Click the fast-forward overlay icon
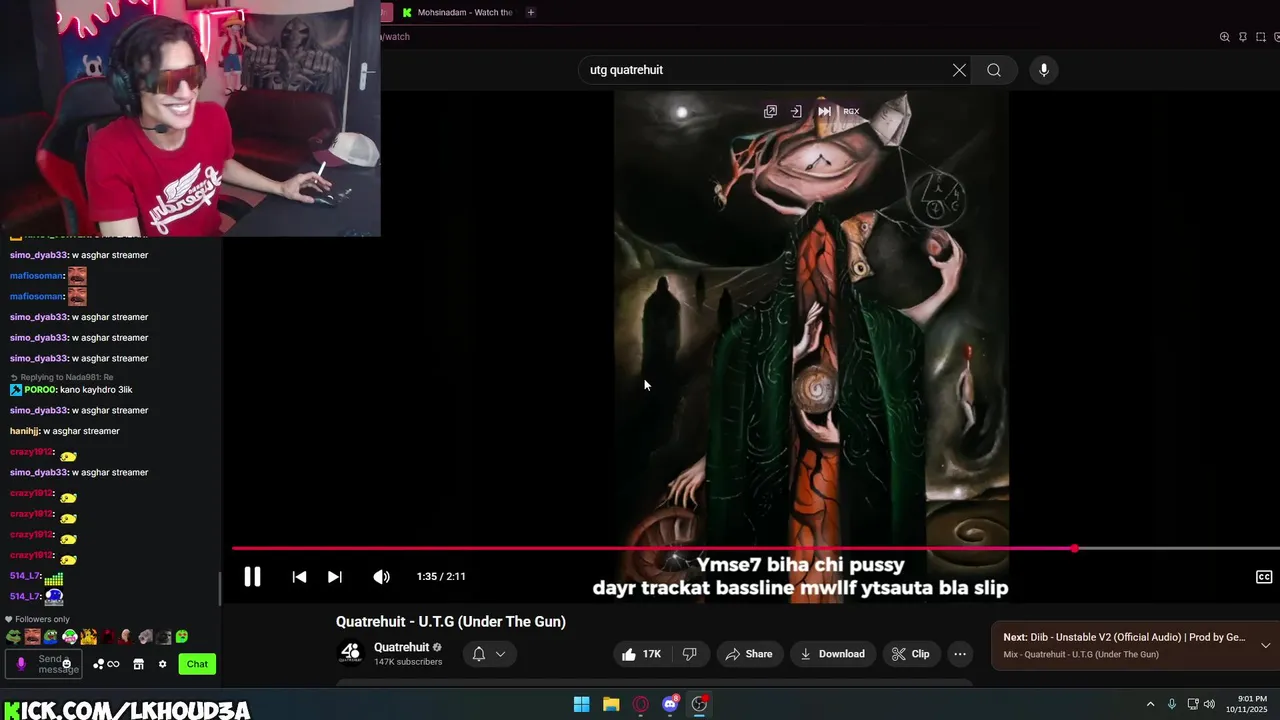The width and height of the screenshot is (1280, 720). coord(824,111)
